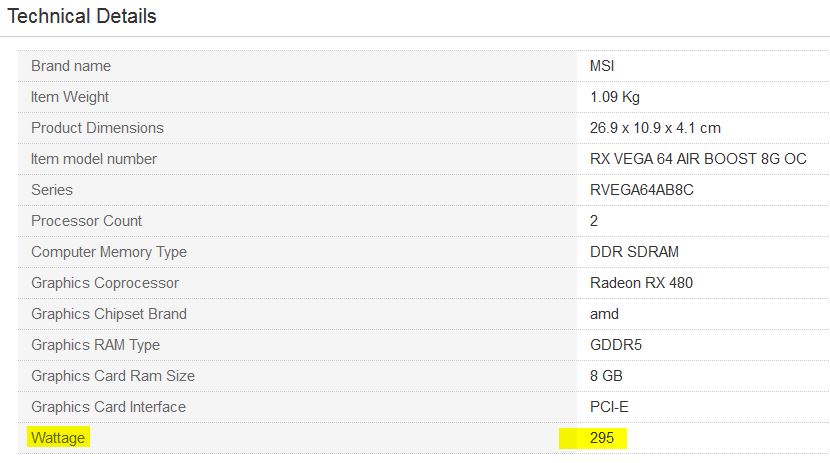This screenshot has height=463, width=830.
Task: Click the Graphics RAM Type label
Action: click(x=95, y=345)
